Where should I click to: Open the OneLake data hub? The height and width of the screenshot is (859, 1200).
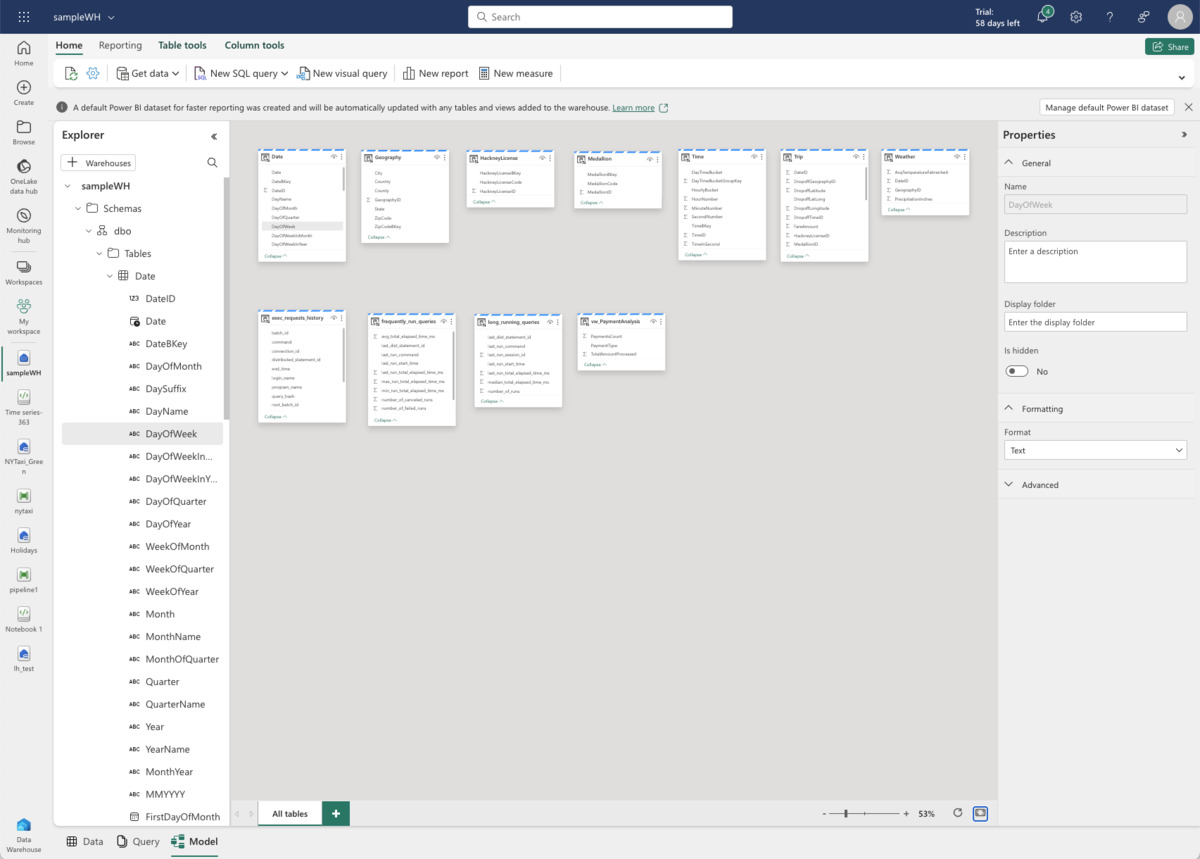[x=22, y=171]
